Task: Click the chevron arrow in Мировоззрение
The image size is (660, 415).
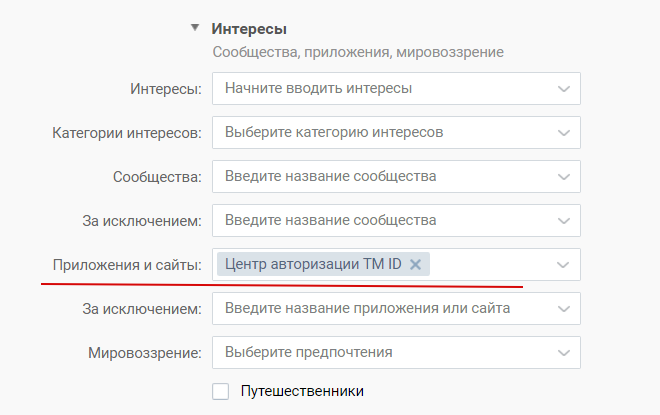Action: [564, 352]
